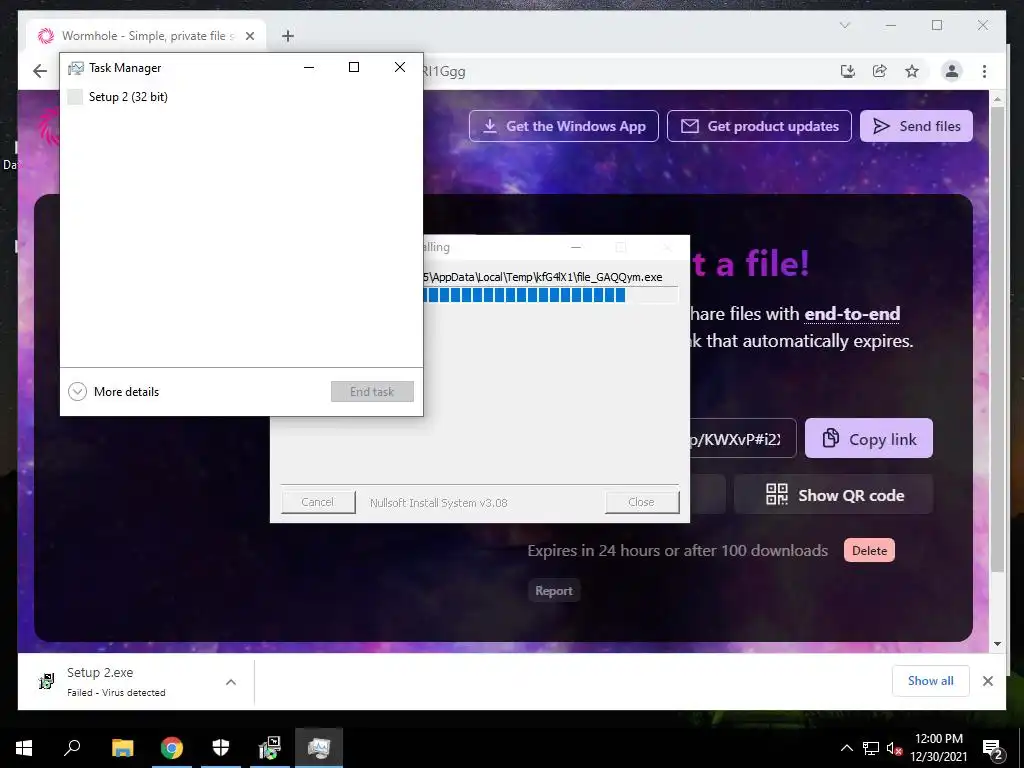Click the Task Manager title bar icon

[76, 68]
